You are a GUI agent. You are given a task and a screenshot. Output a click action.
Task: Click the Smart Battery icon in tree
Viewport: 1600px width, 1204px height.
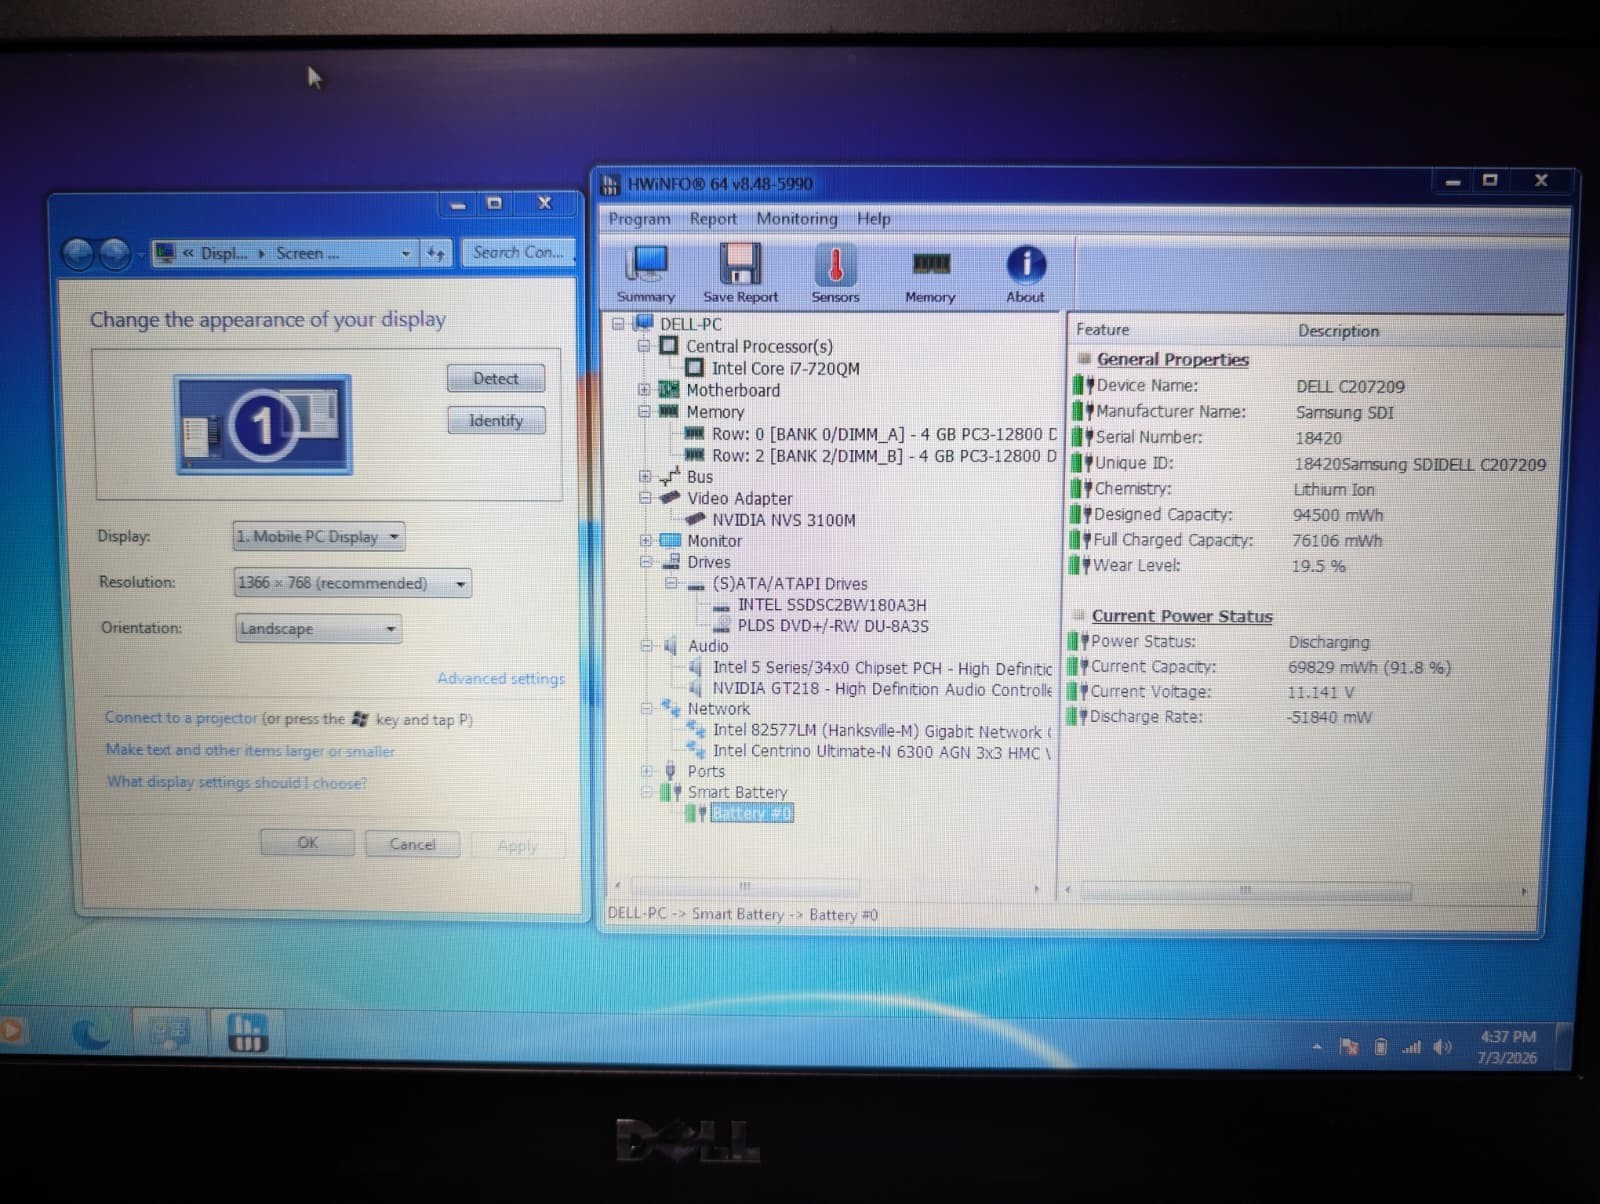click(x=671, y=792)
